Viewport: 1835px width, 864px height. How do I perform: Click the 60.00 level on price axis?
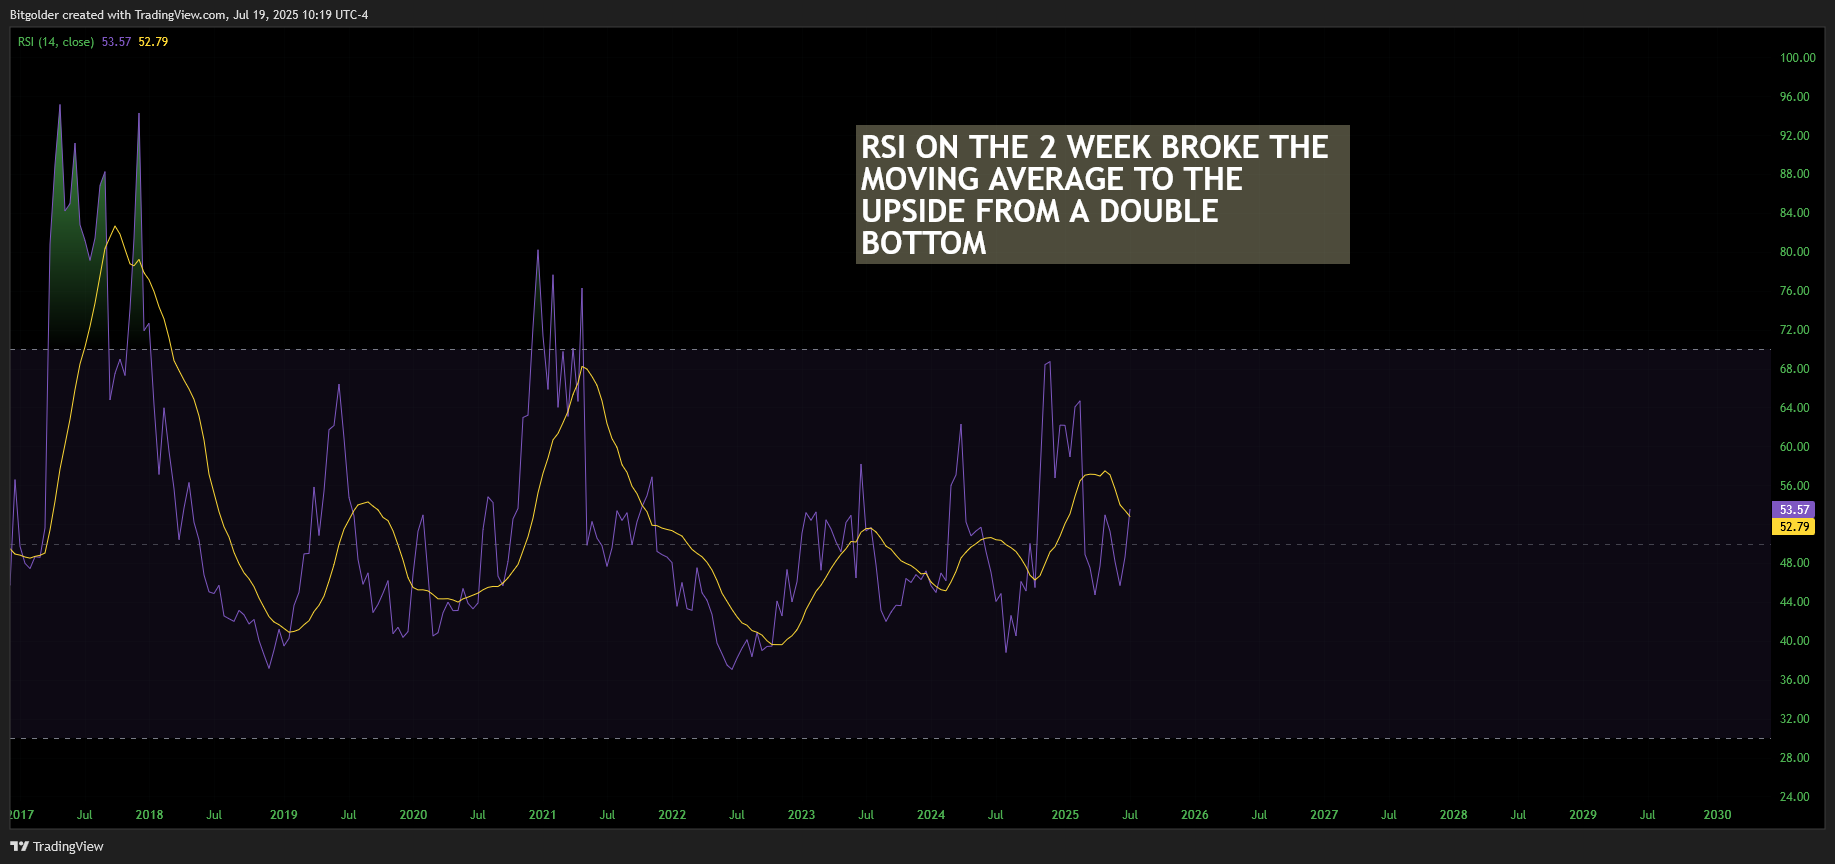1794,447
